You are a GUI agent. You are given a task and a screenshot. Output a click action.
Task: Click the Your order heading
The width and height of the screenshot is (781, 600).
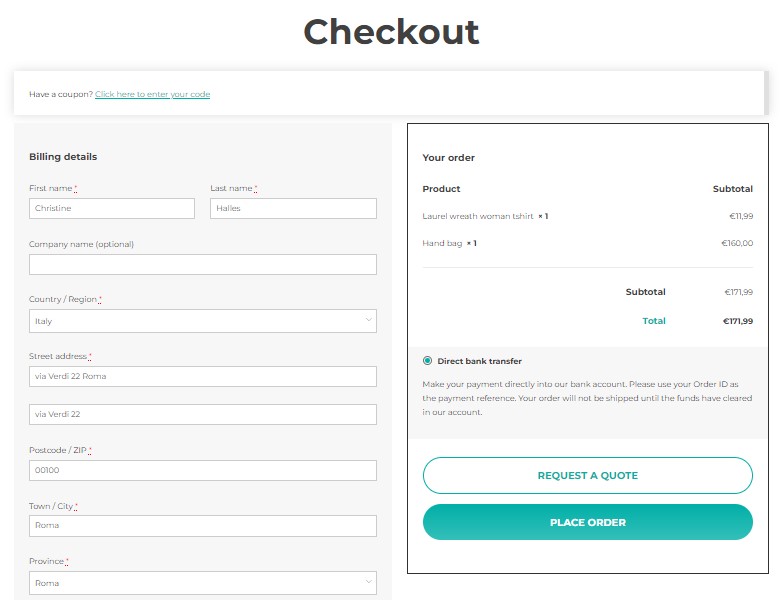[x=449, y=158]
